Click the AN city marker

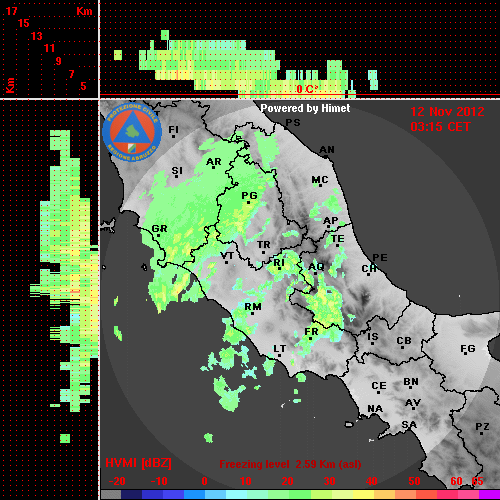point(327,151)
